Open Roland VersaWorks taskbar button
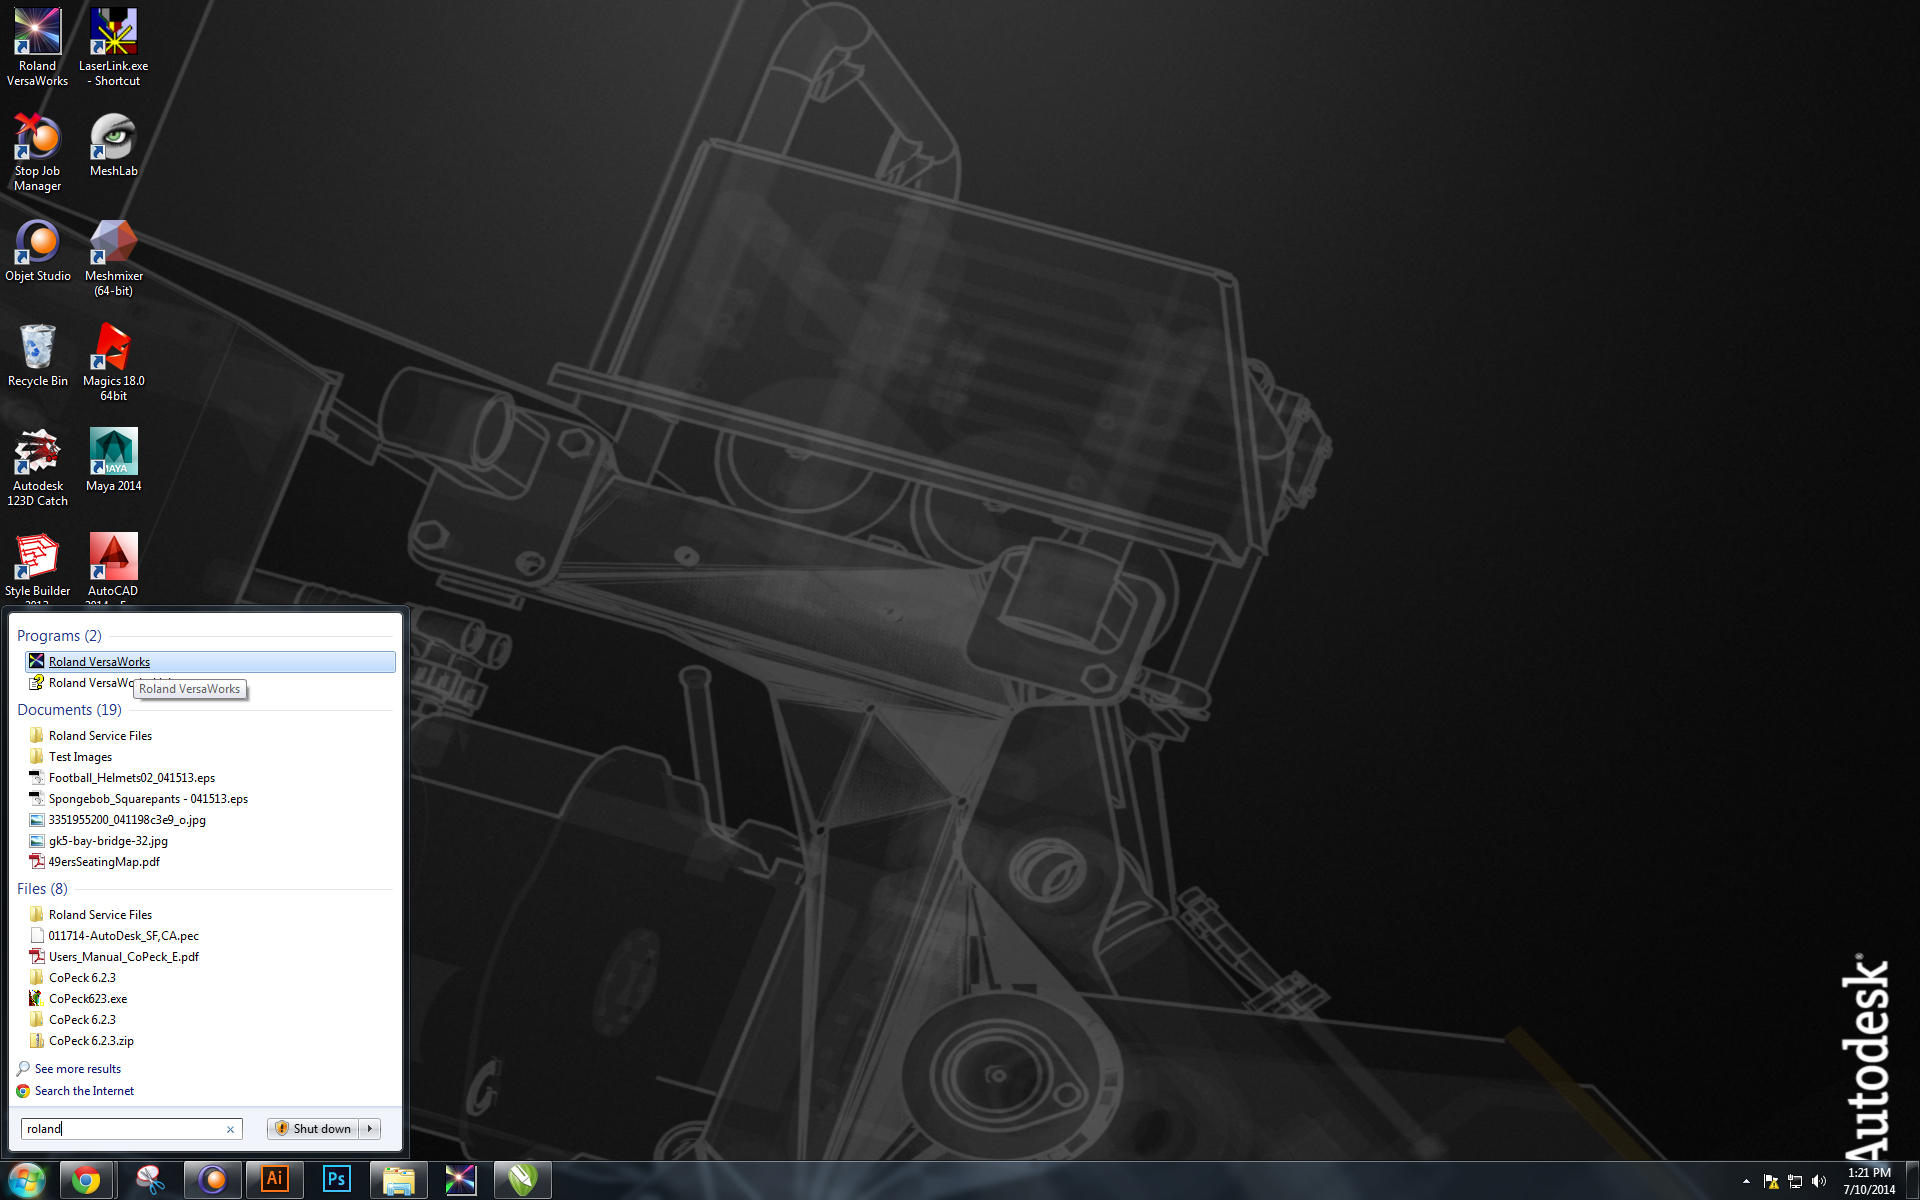Viewport: 1920px width, 1200px height. click(x=461, y=1180)
